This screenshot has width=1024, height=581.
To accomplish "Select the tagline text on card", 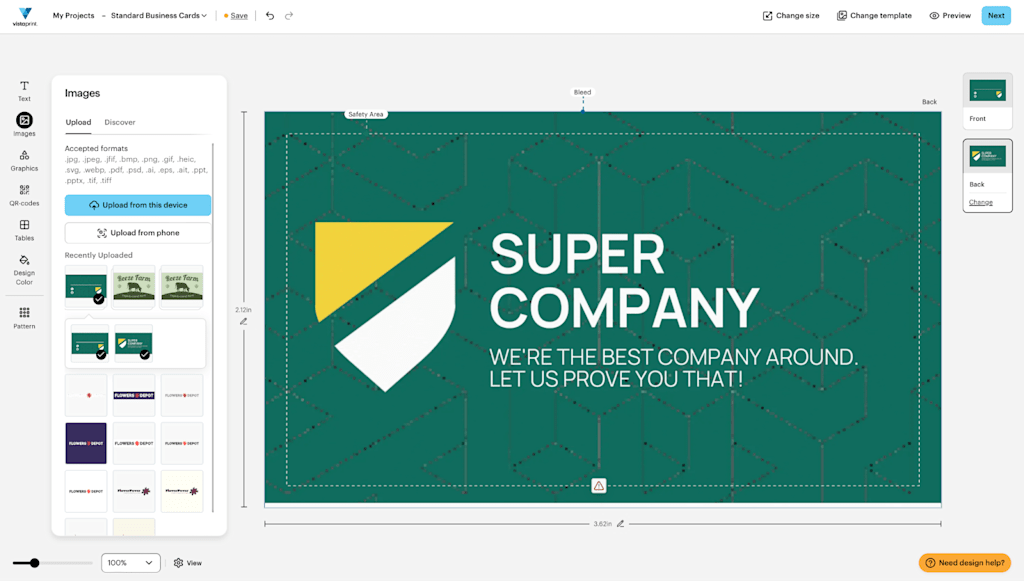I will pyautogui.click(x=673, y=368).
